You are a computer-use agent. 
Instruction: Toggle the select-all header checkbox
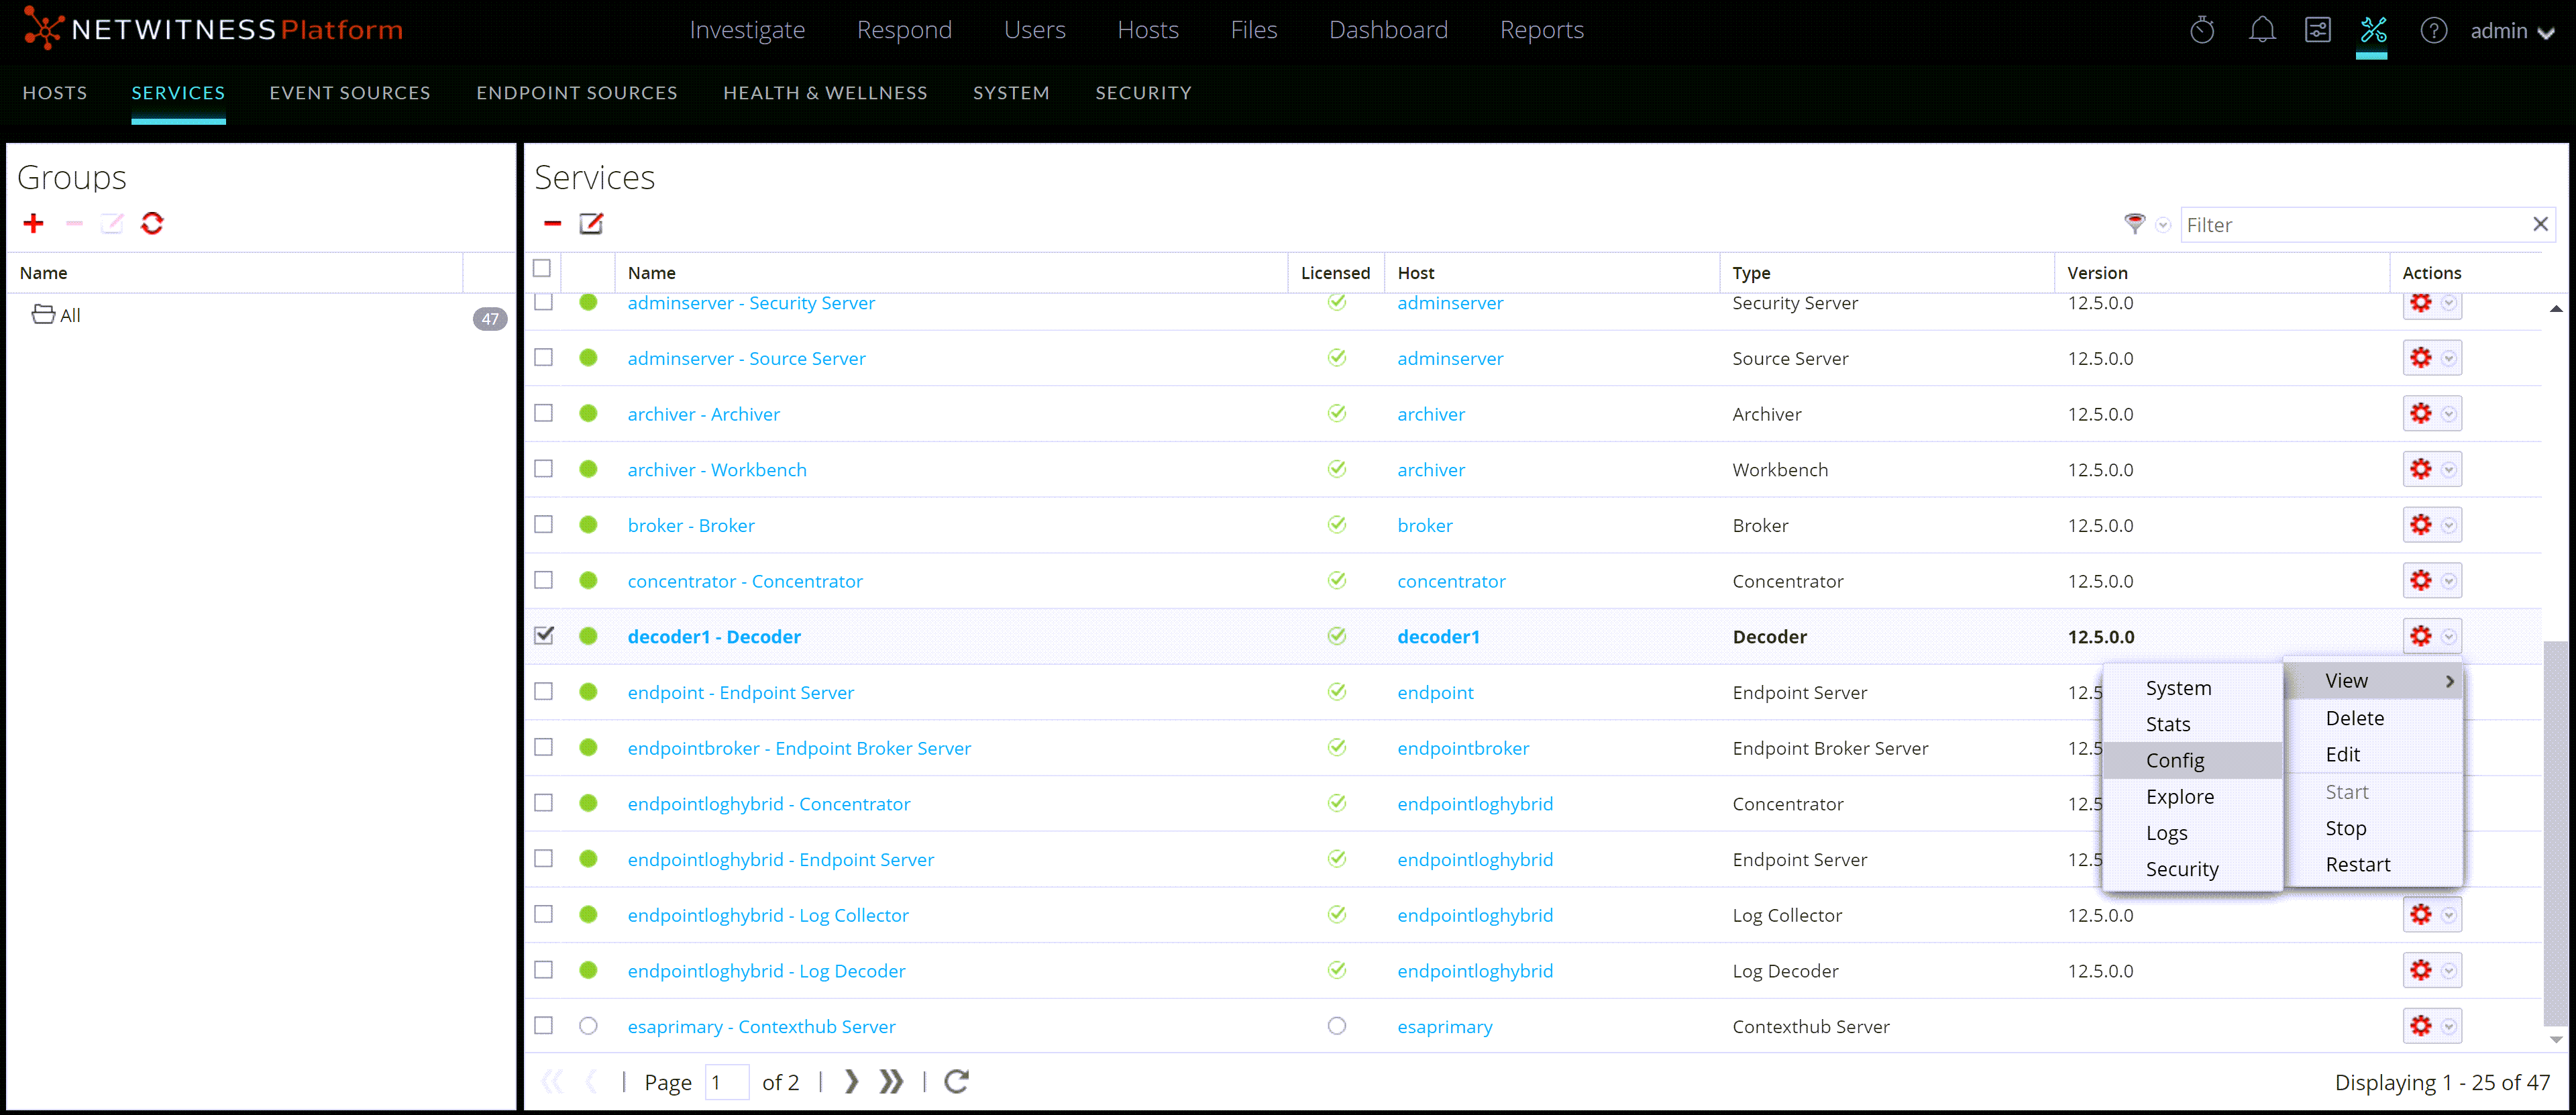point(542,268)
